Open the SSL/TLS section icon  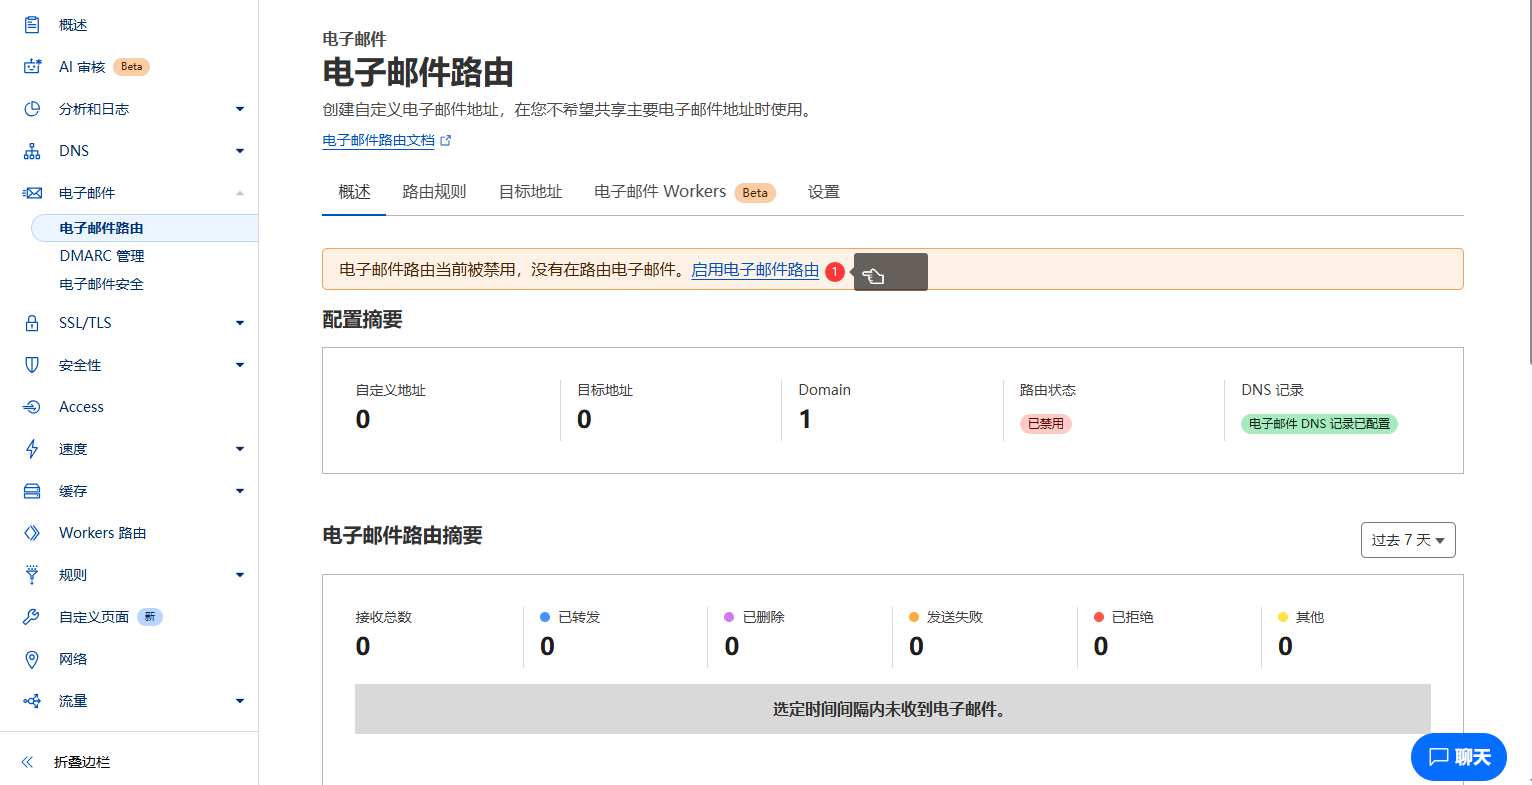30,322
